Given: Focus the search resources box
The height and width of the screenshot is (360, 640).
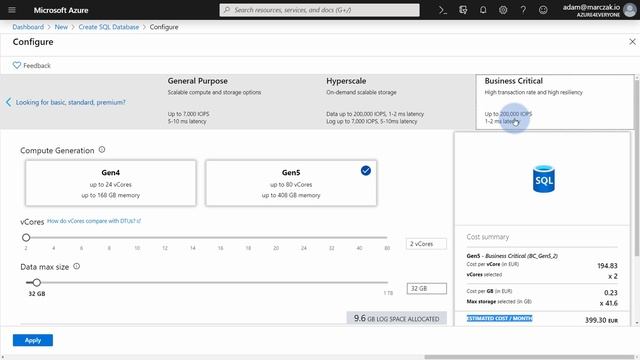Looking at the screenshot, I should click(x=319, y=10).
